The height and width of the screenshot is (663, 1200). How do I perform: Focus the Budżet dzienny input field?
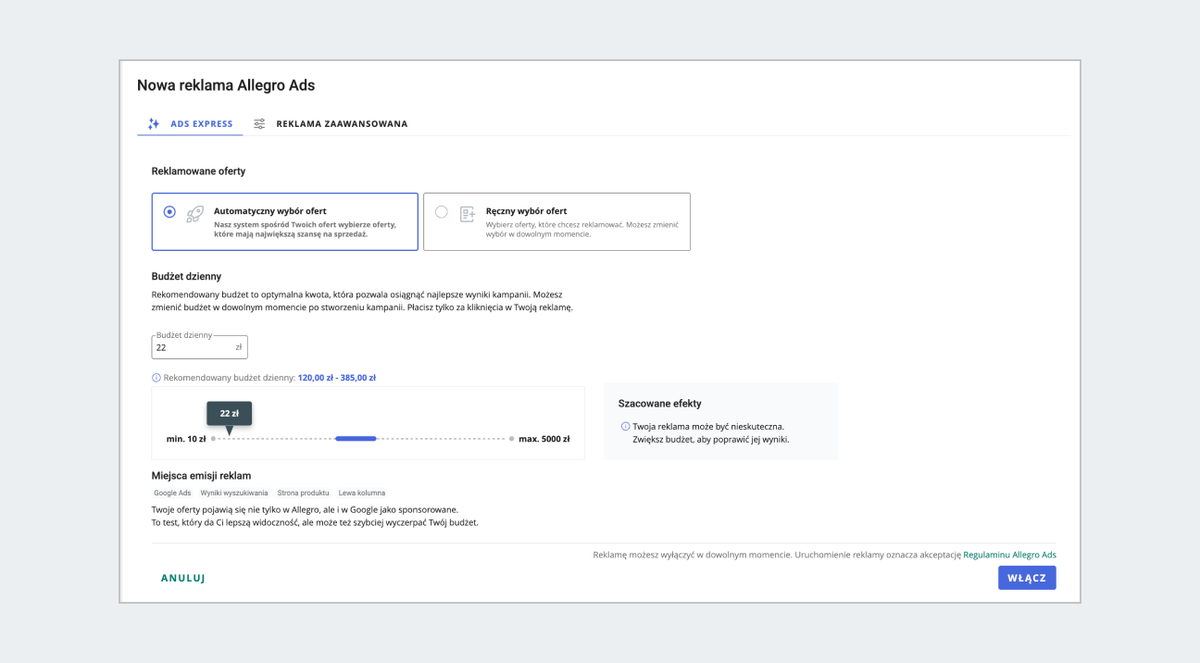(193, 348)
